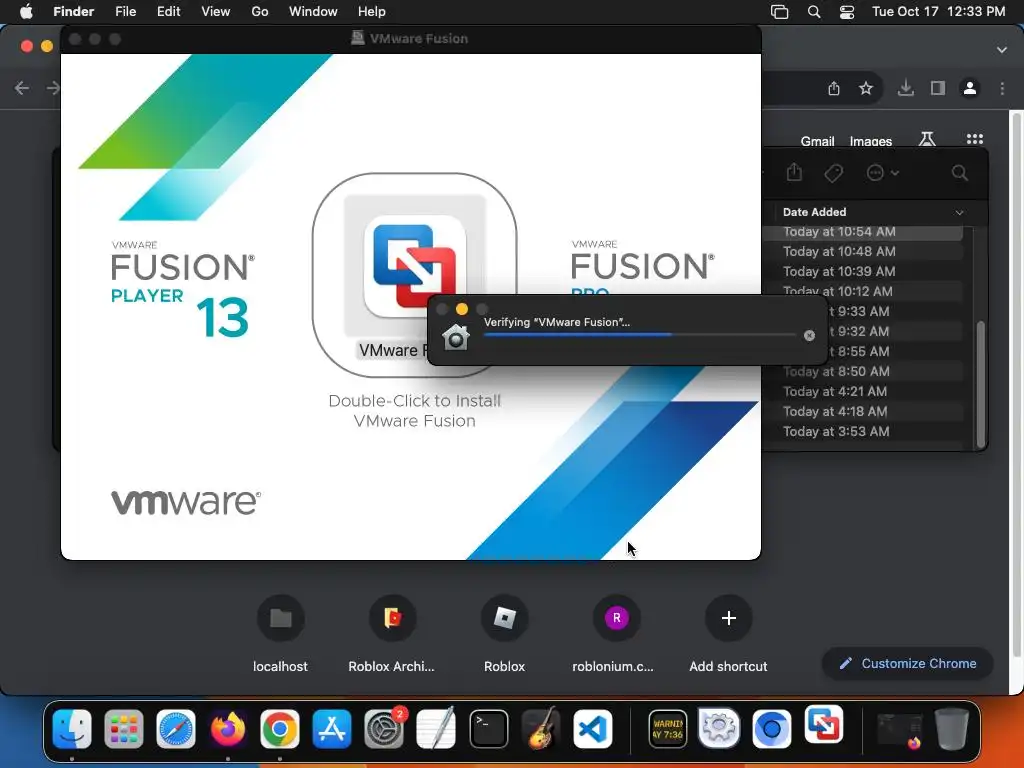
Task: Open System Settings with the badge
Action: point(384,728)
